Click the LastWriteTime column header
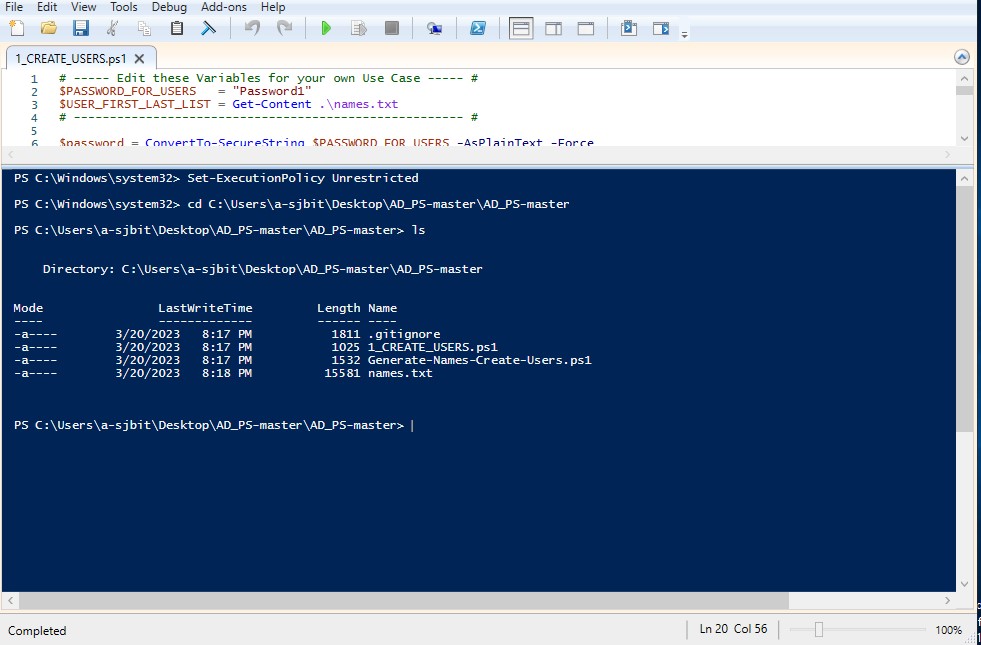 pyautogui.click(x=205, y=308)
